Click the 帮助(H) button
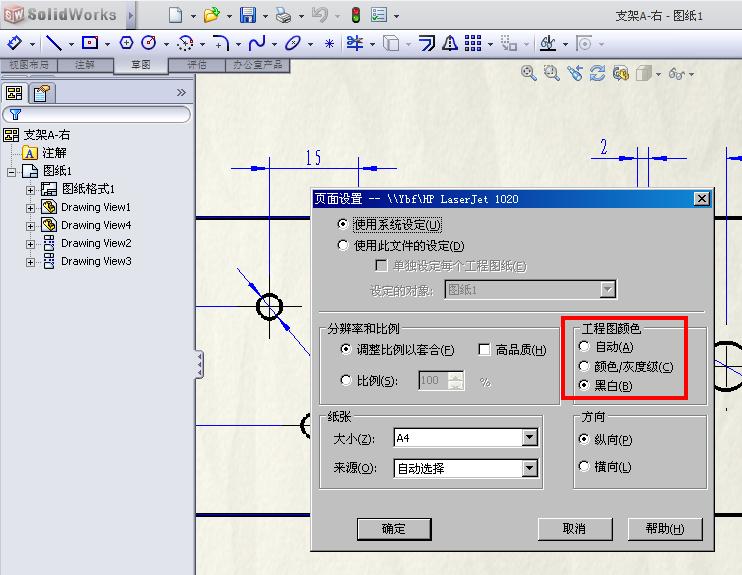The image size is (742, 575). [x=665, y=529]
